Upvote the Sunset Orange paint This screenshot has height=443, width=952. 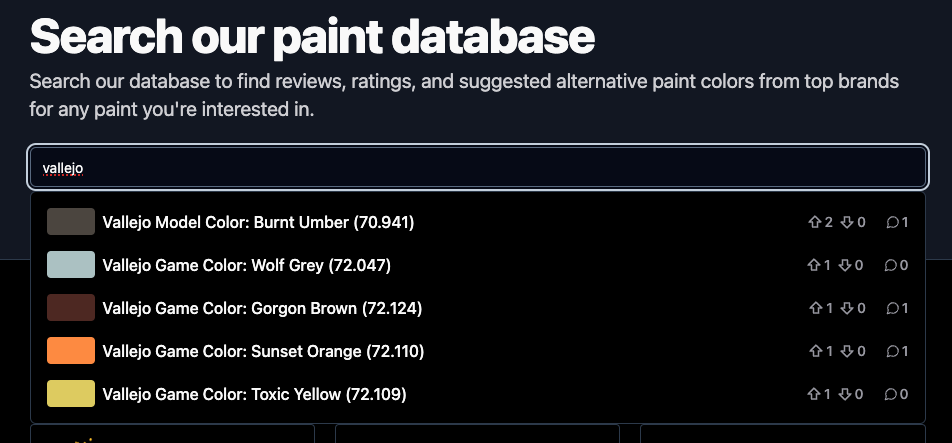click(x=814, y=351)
